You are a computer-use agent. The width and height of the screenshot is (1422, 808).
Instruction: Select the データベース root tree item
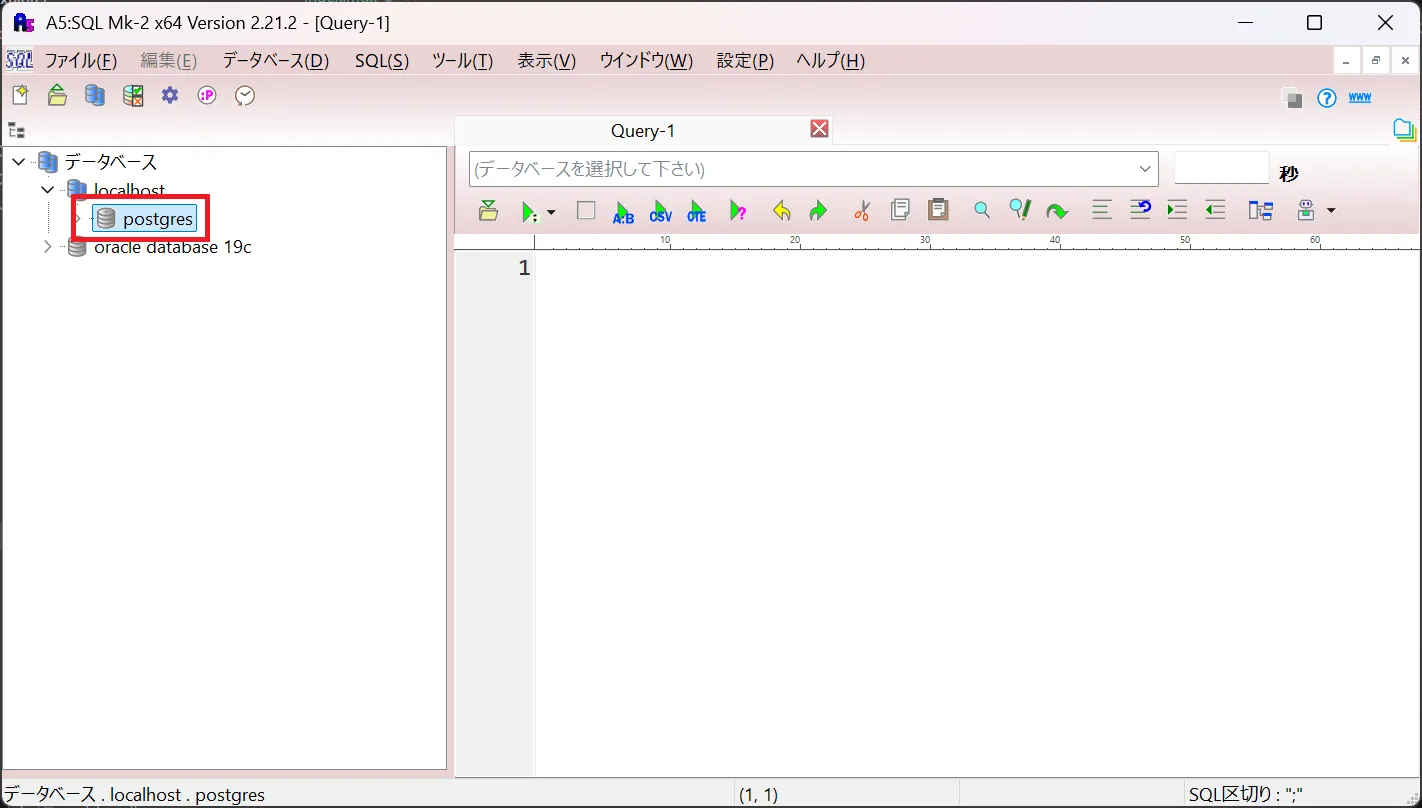(x=111, y=162)
